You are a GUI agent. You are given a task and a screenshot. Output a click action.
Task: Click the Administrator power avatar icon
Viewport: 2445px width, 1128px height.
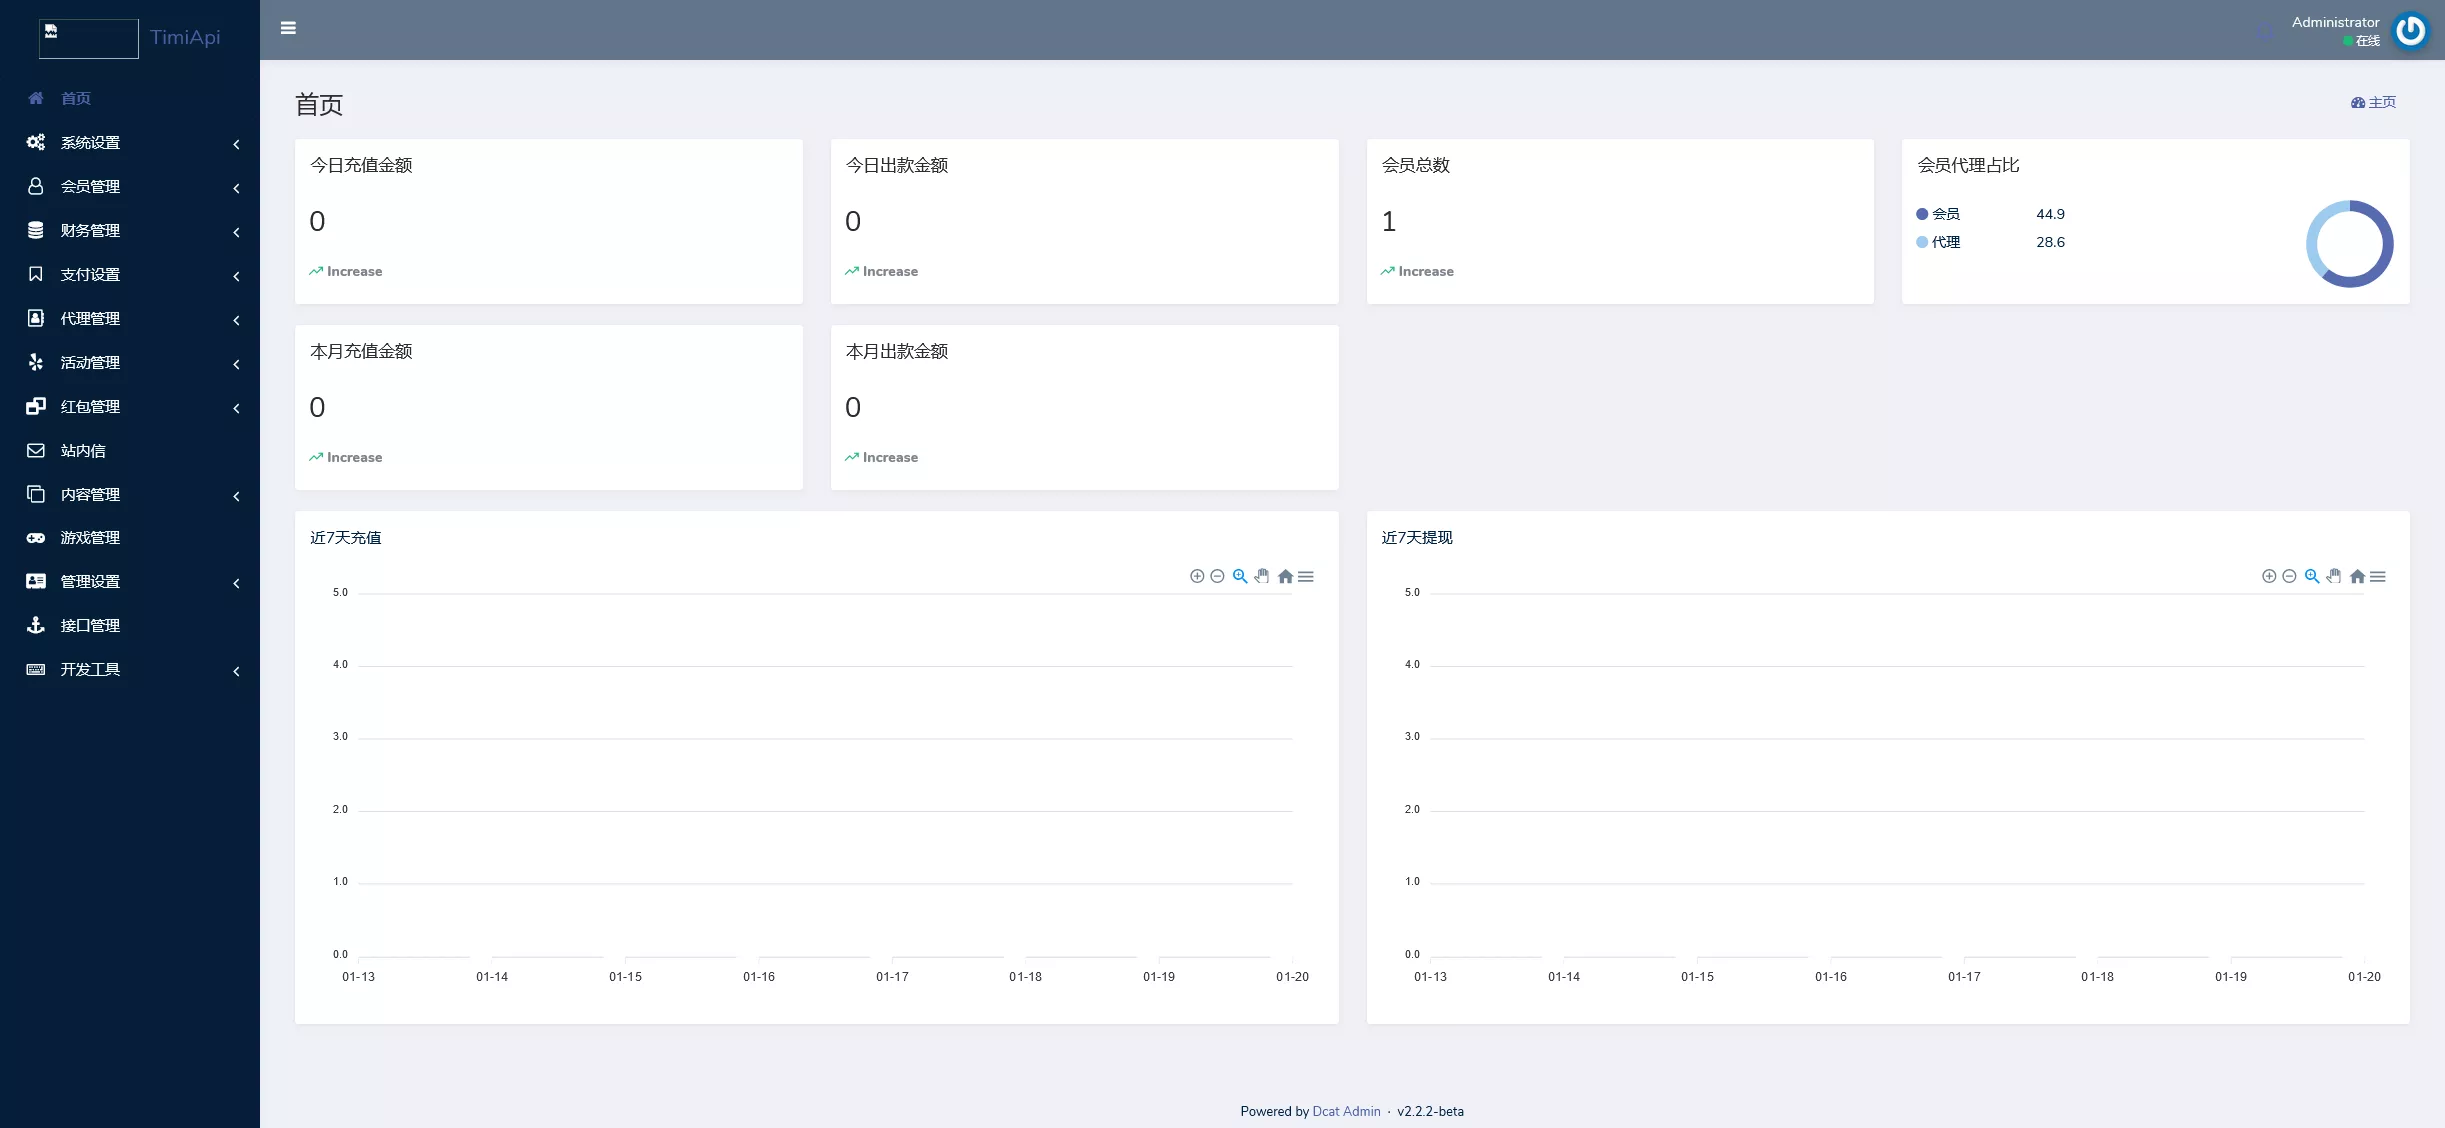pos(2410,30)
